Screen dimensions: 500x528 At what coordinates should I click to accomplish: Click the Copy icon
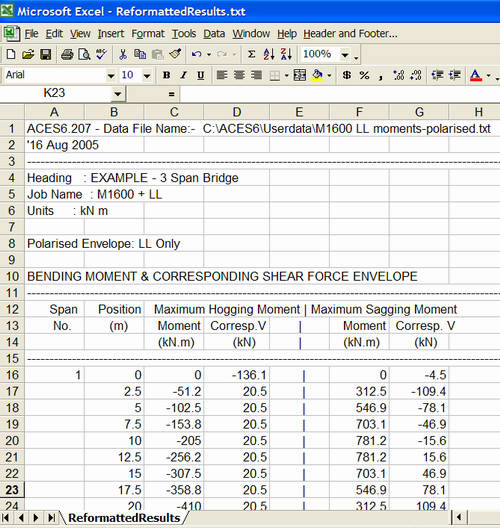[140, 54]
